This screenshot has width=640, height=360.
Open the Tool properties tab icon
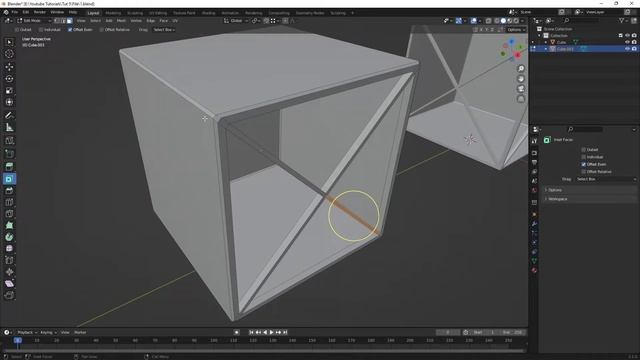[534, 141]
